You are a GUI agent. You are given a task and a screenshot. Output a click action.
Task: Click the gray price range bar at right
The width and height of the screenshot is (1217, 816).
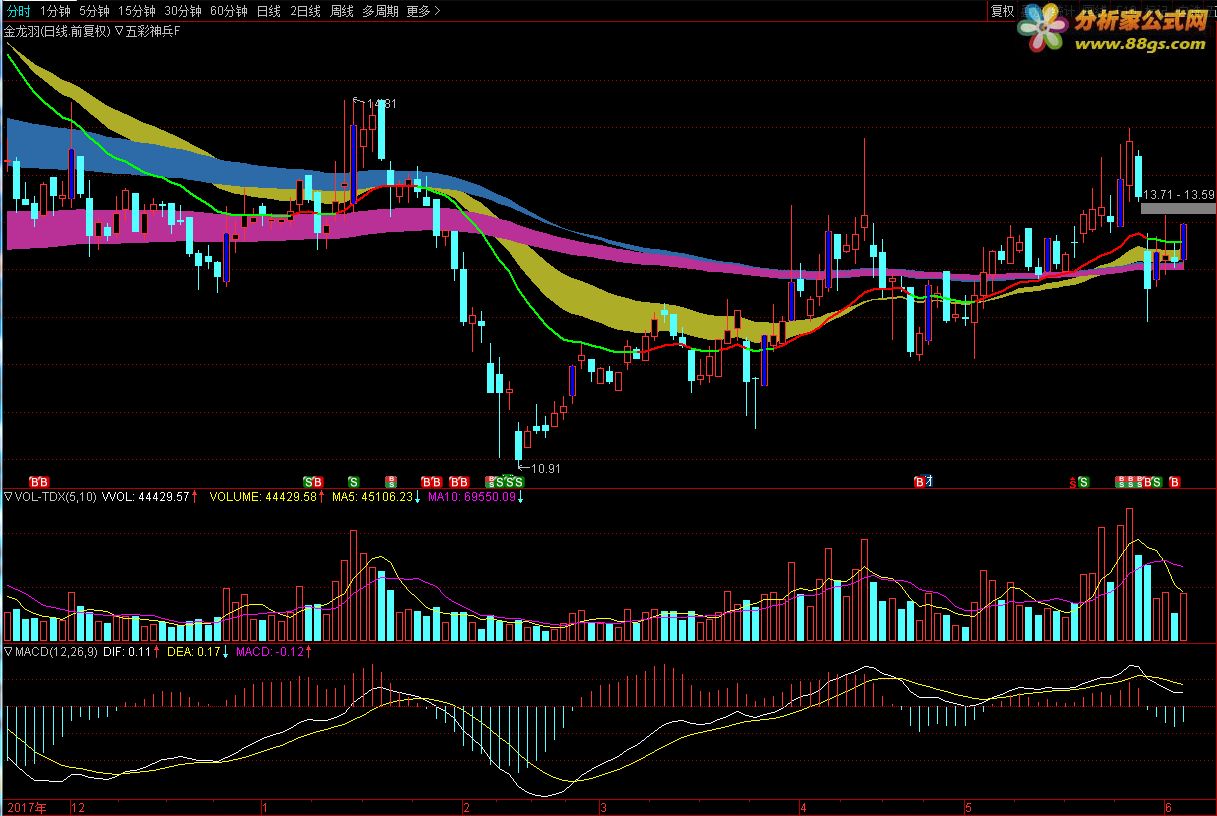point(1178,209)
